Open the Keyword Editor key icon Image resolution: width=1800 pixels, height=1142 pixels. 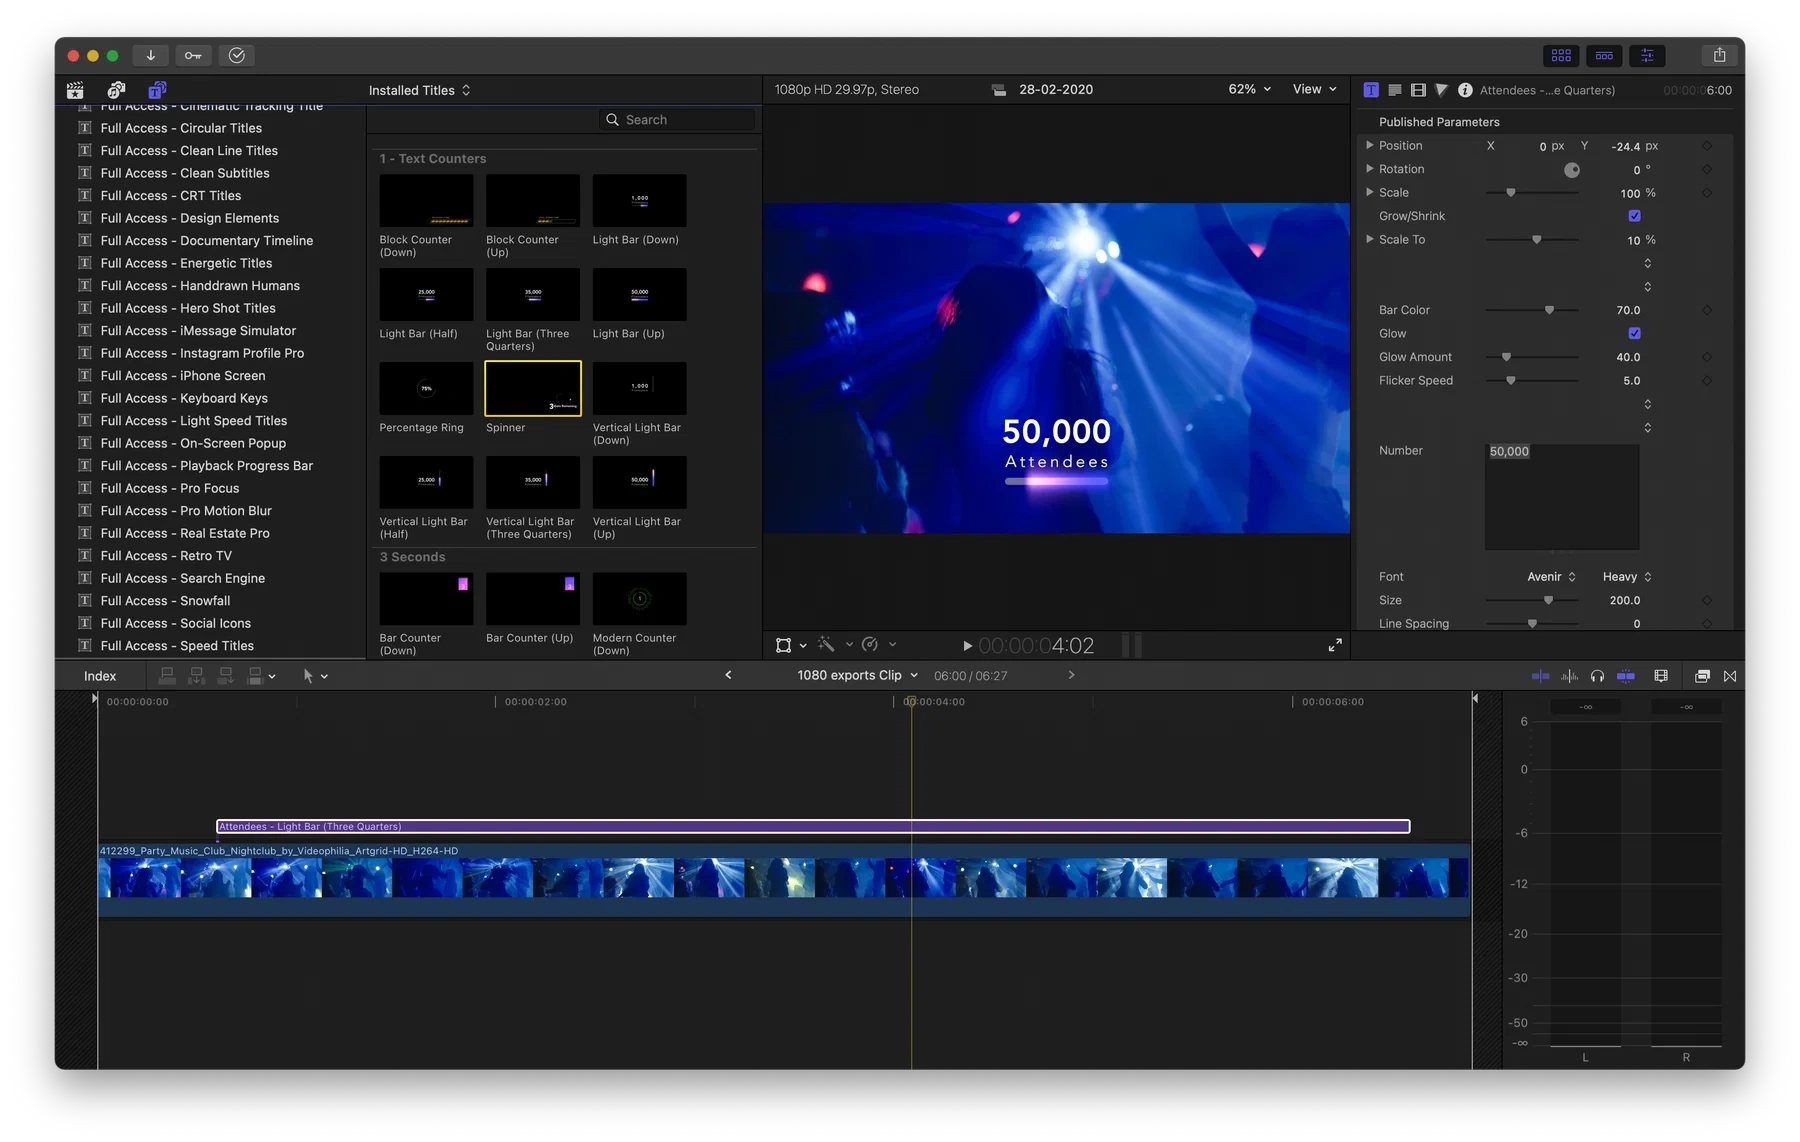[x=193, y=55]
